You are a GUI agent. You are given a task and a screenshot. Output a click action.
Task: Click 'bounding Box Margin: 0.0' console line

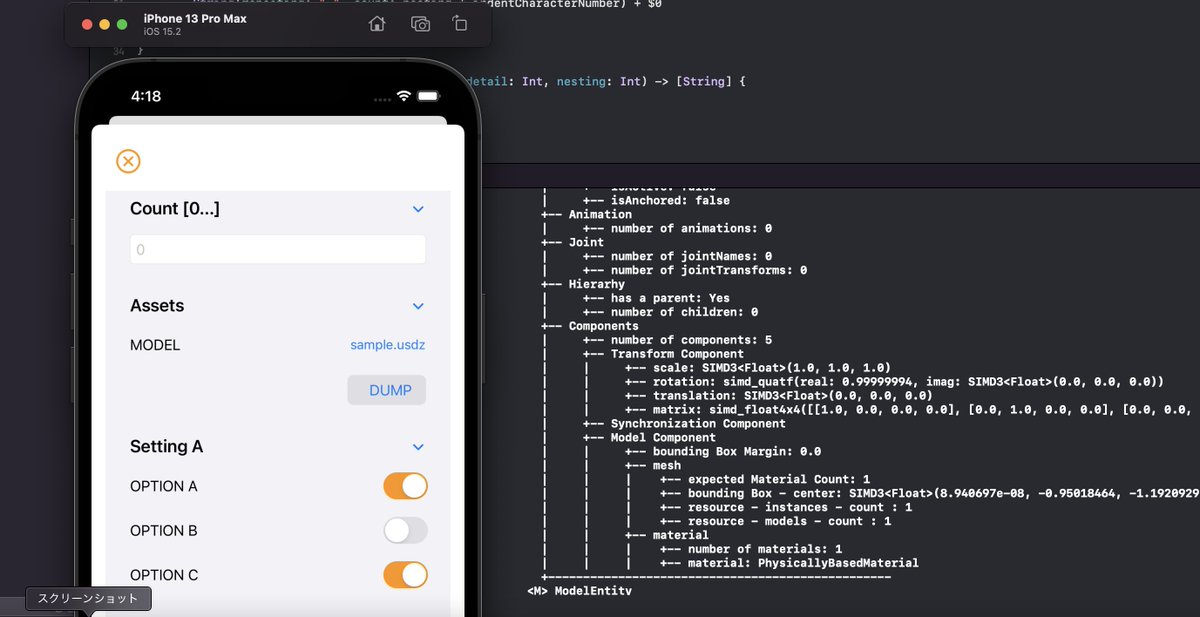[x=736, y=452]
